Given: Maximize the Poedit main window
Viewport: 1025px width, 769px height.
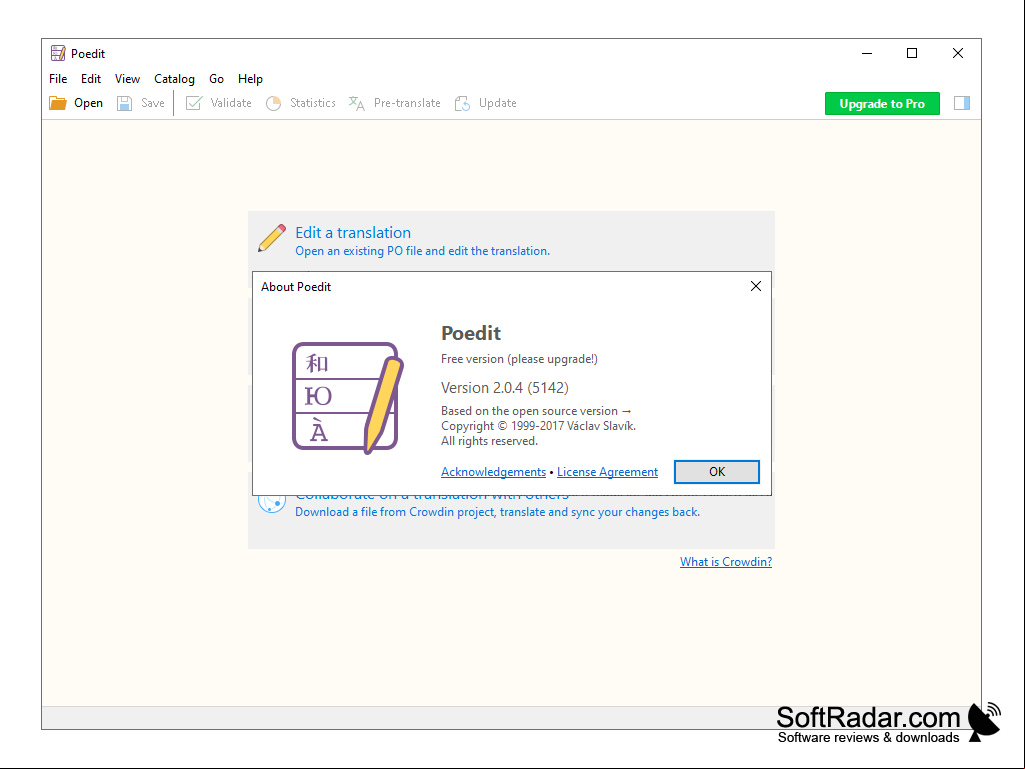Looking at the screenshot, I should [x=912, y=53].
